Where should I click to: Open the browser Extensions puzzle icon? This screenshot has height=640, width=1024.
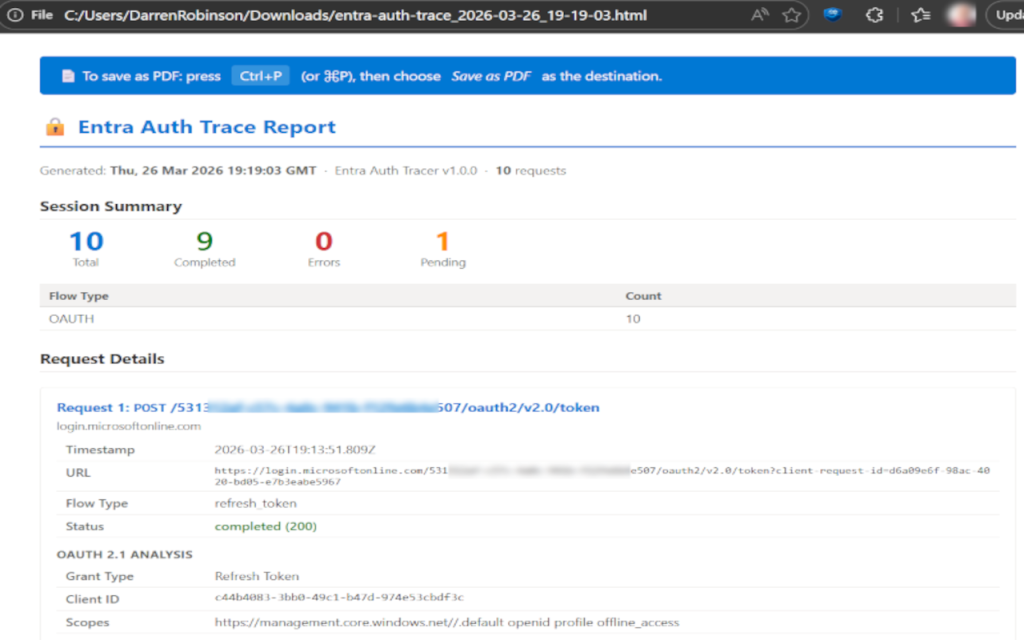coord(873,15)
